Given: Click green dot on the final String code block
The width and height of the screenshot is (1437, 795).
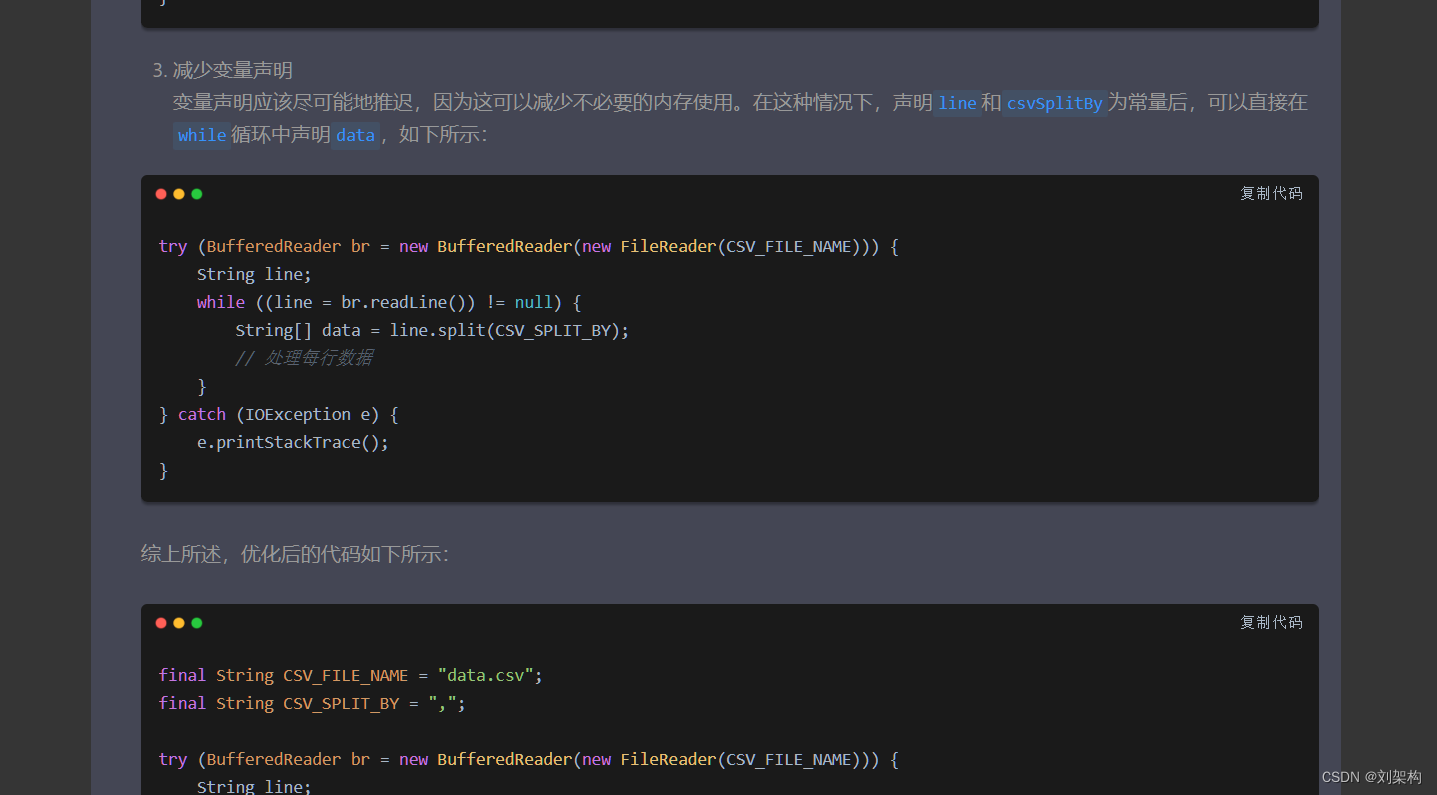Looking at the screenshot, I should 197,623.
